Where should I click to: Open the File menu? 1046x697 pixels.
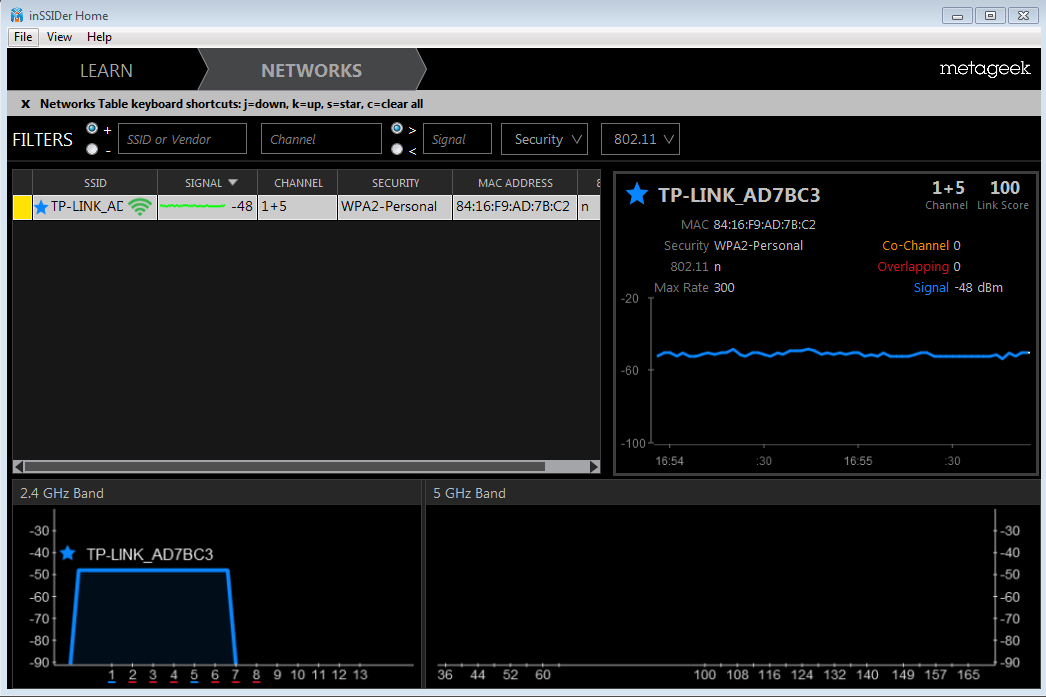[x=23, y=37]
